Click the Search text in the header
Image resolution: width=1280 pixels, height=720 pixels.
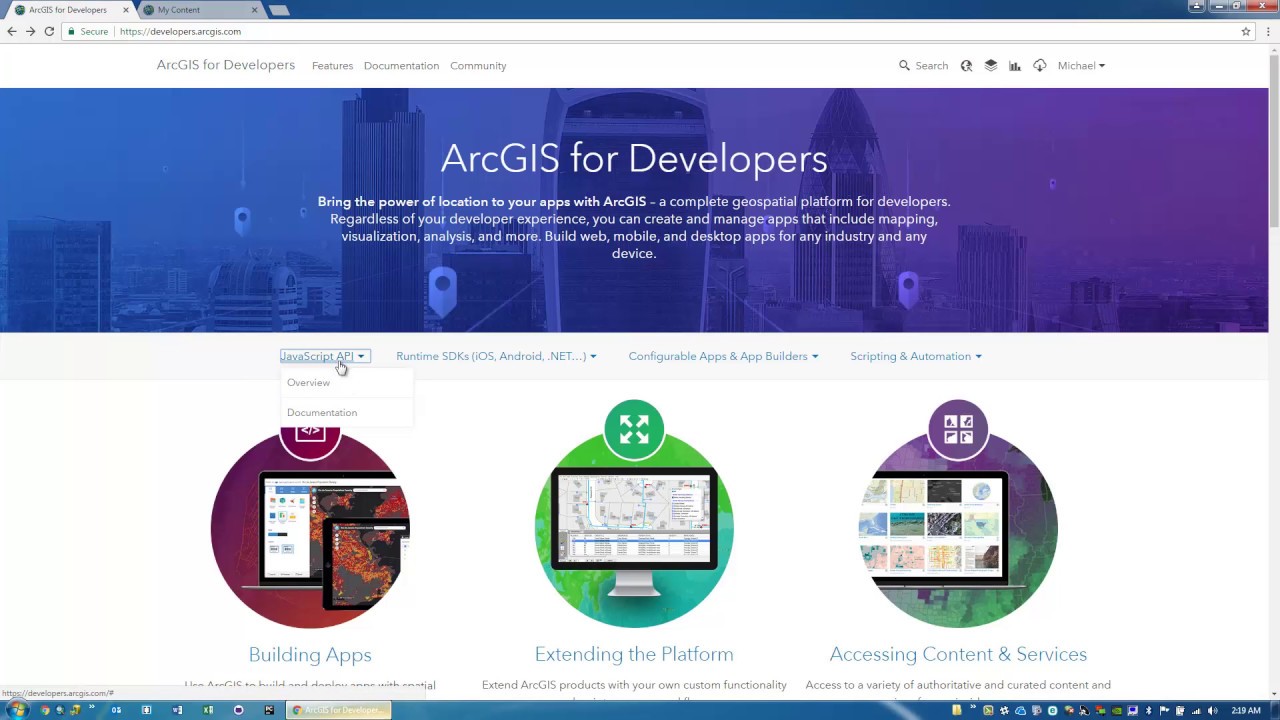click(931, 66)
